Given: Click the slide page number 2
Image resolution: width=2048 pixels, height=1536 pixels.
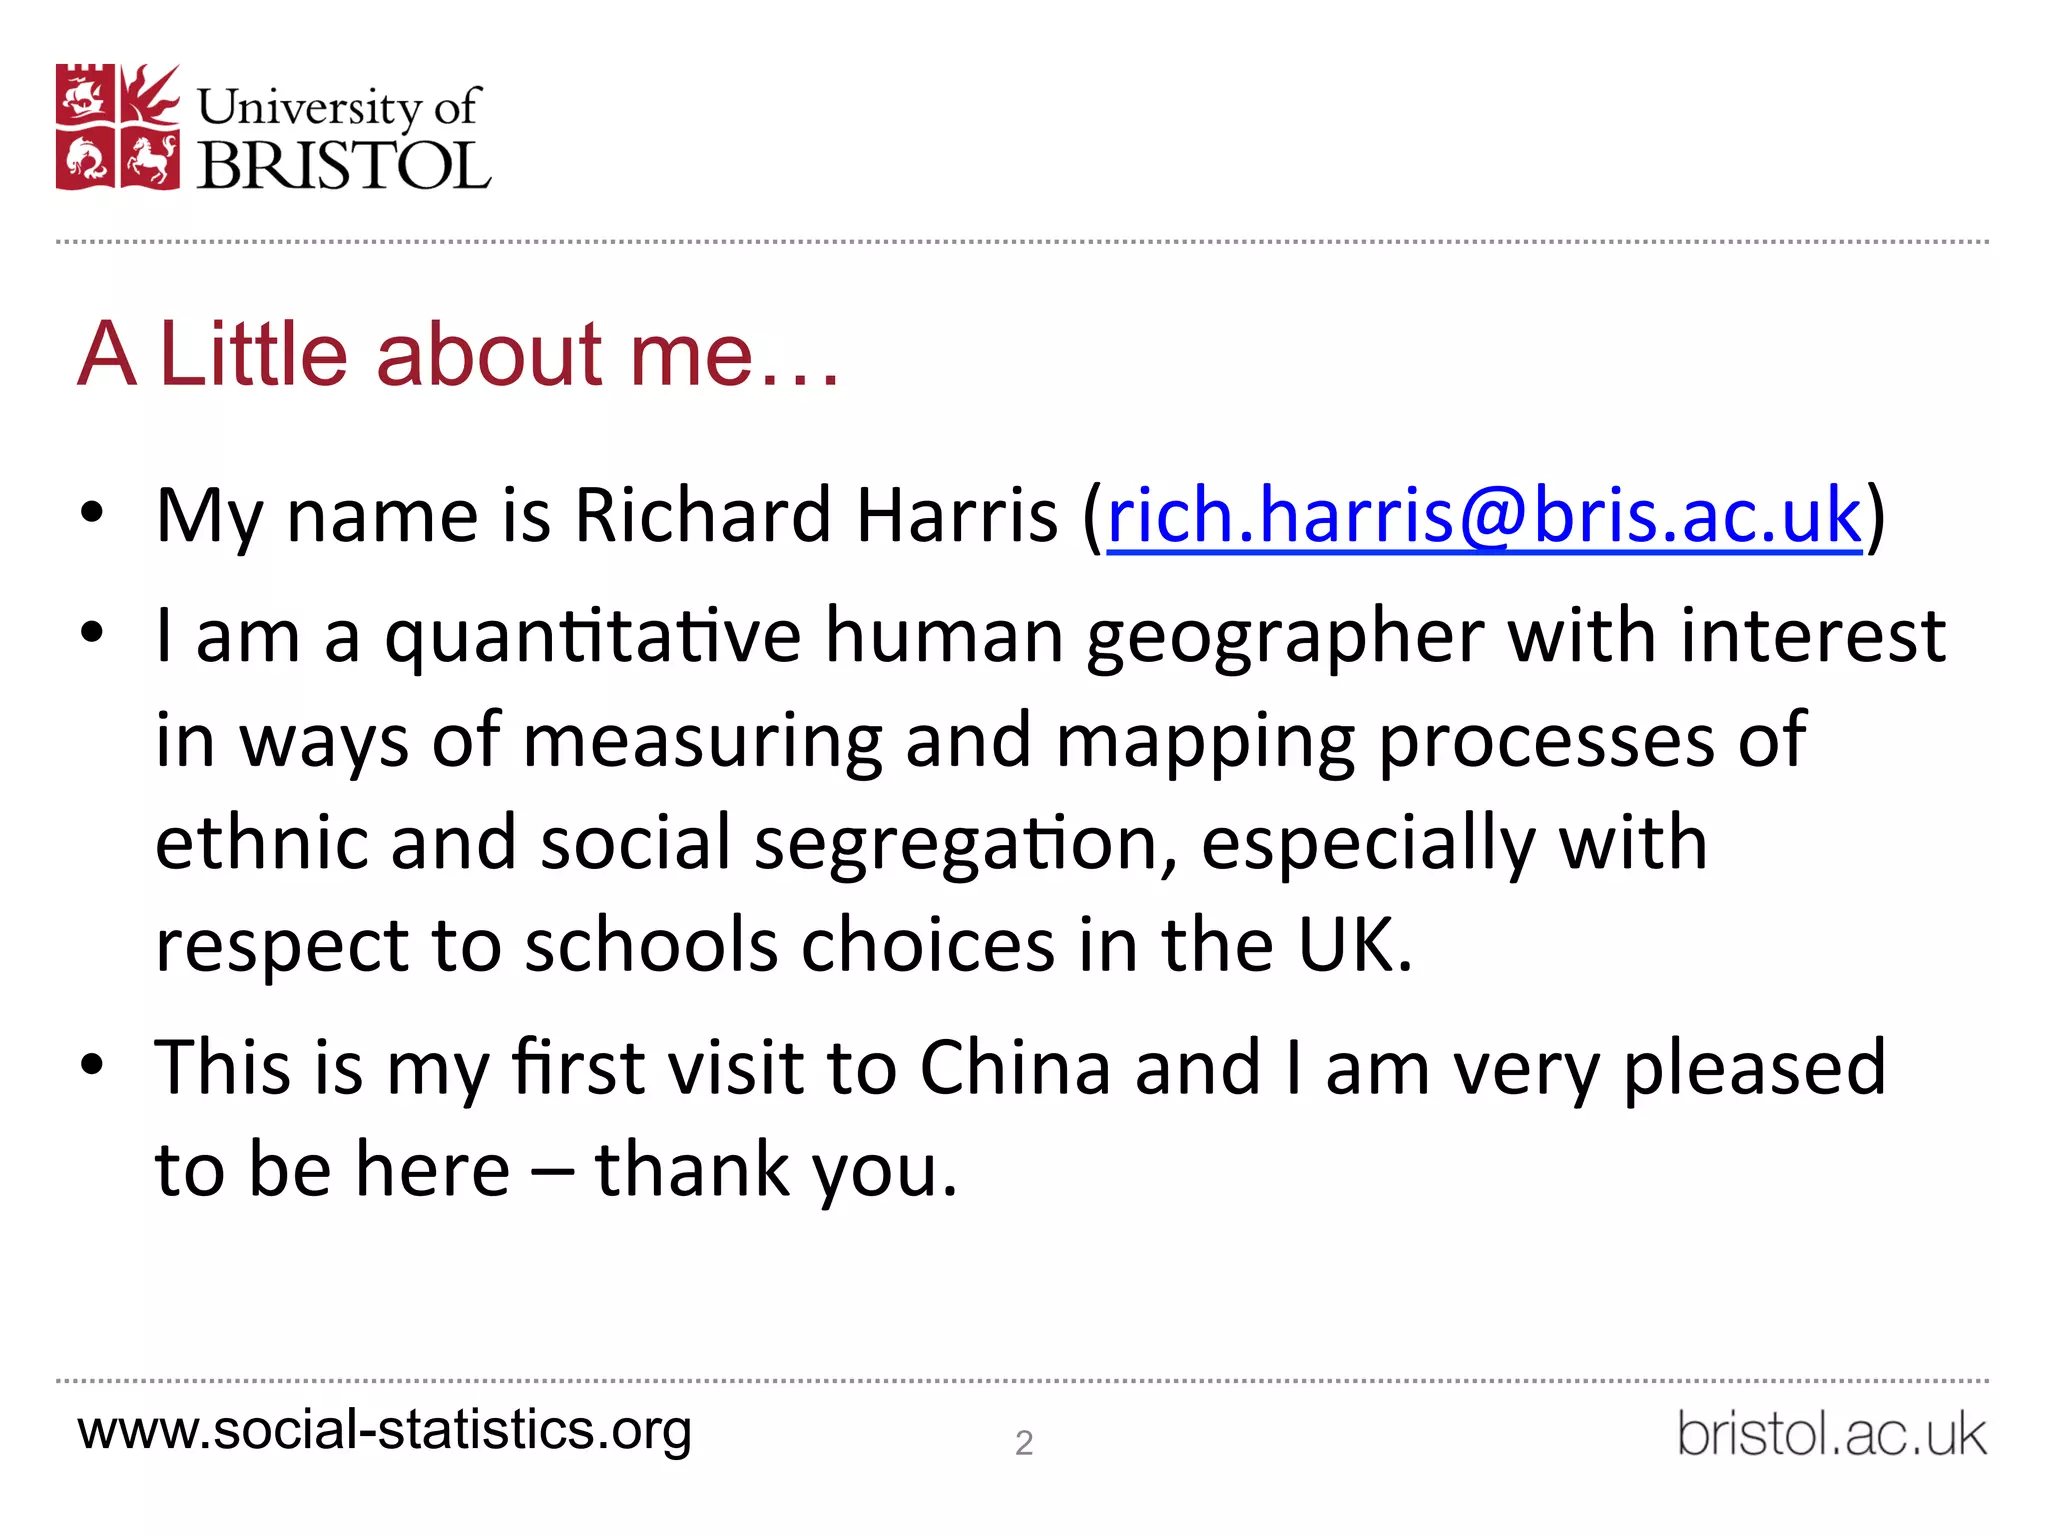Looking at the screenshot, I should (1023, 1442).
